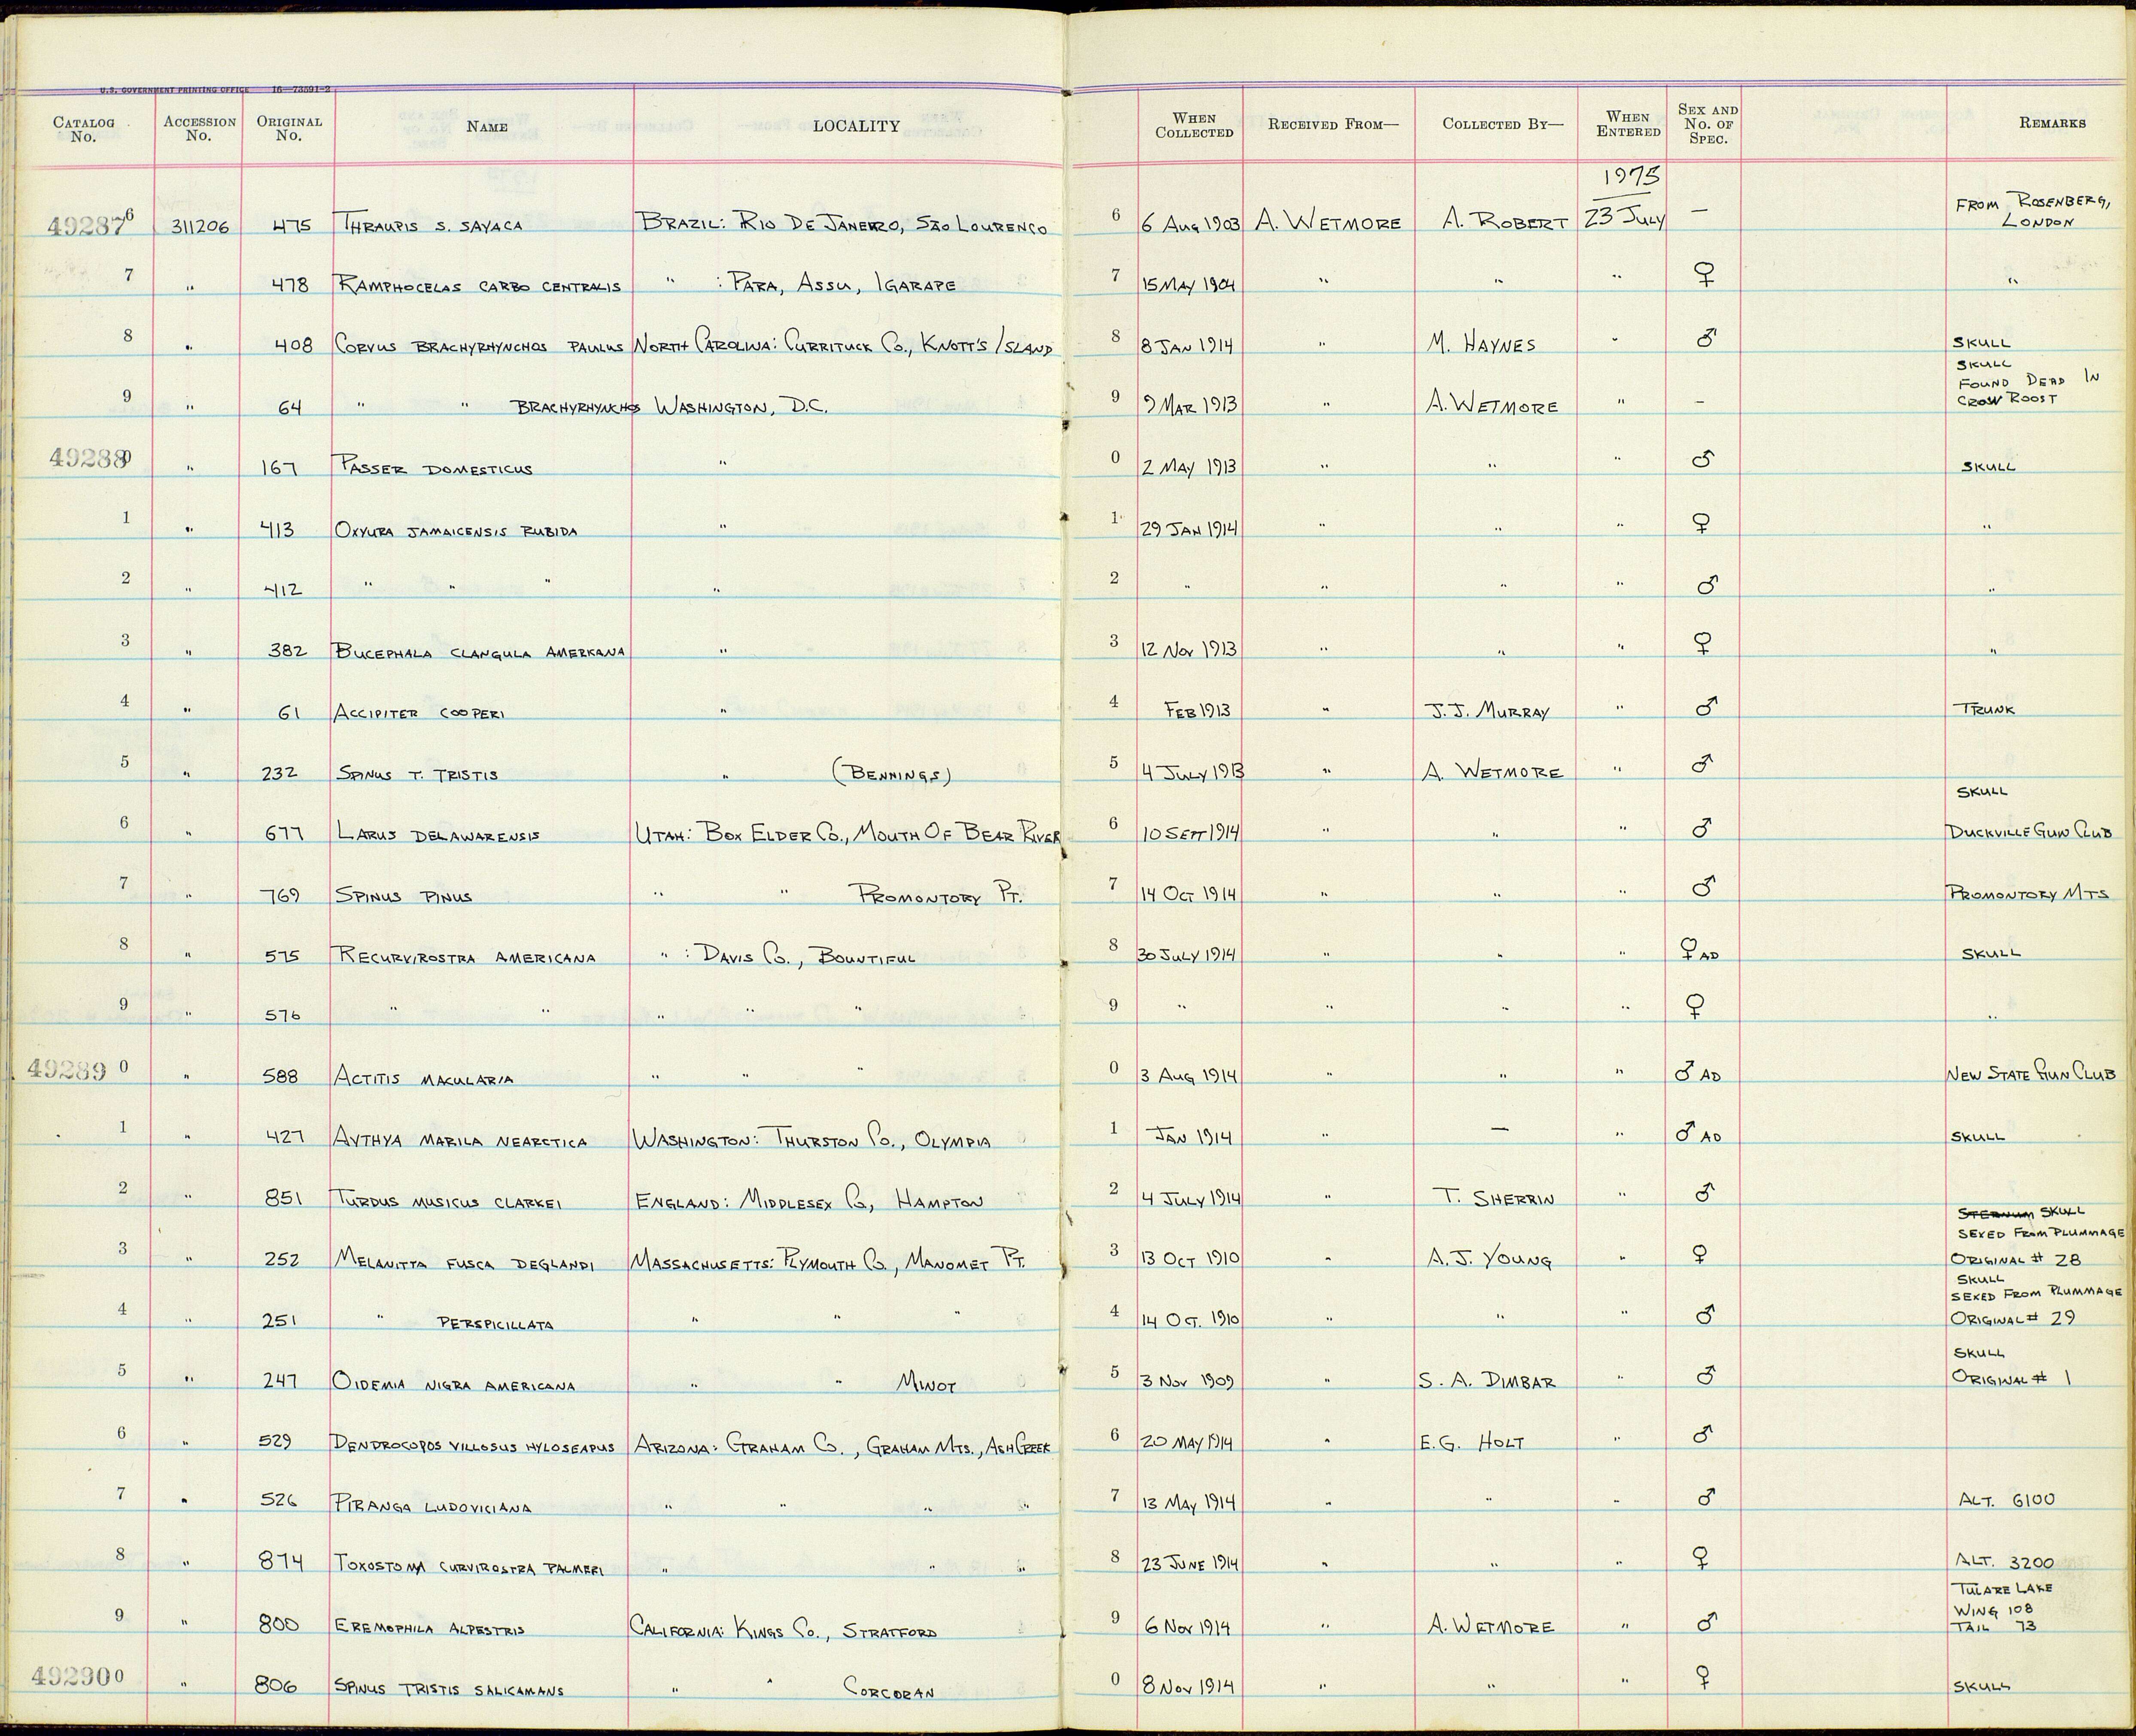This screenshot has height=1736, width=2136.
Task: Click 'Turdus musicus clarkei' entry
Action: coord(447,1201)
